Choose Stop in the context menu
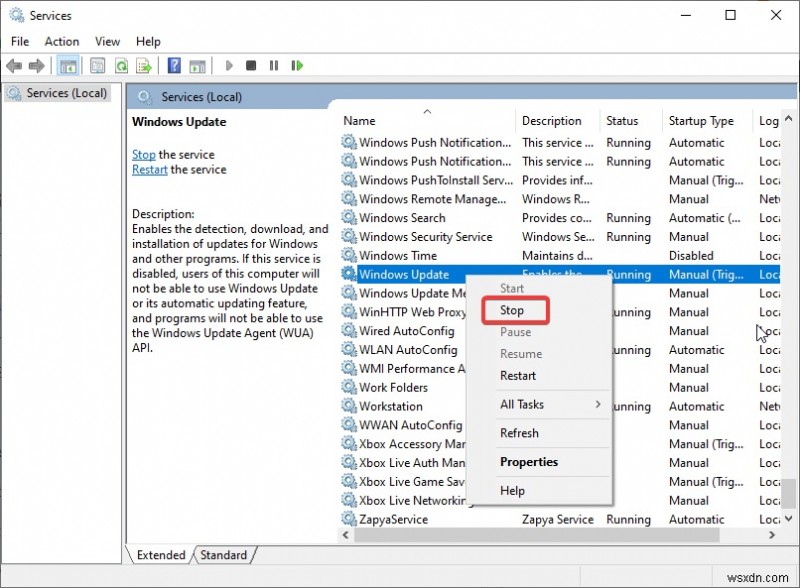The image size is (800, 588). (538, 310)
